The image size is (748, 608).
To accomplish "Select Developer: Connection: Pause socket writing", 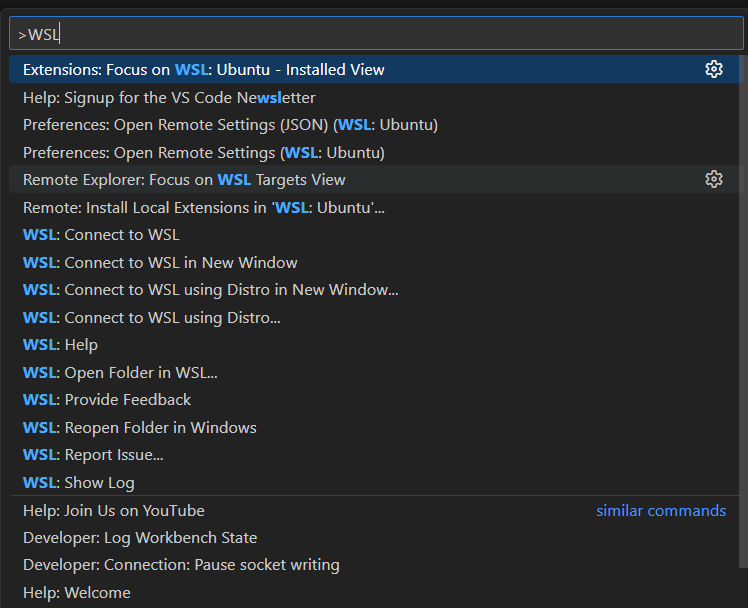I will [376, 565].
